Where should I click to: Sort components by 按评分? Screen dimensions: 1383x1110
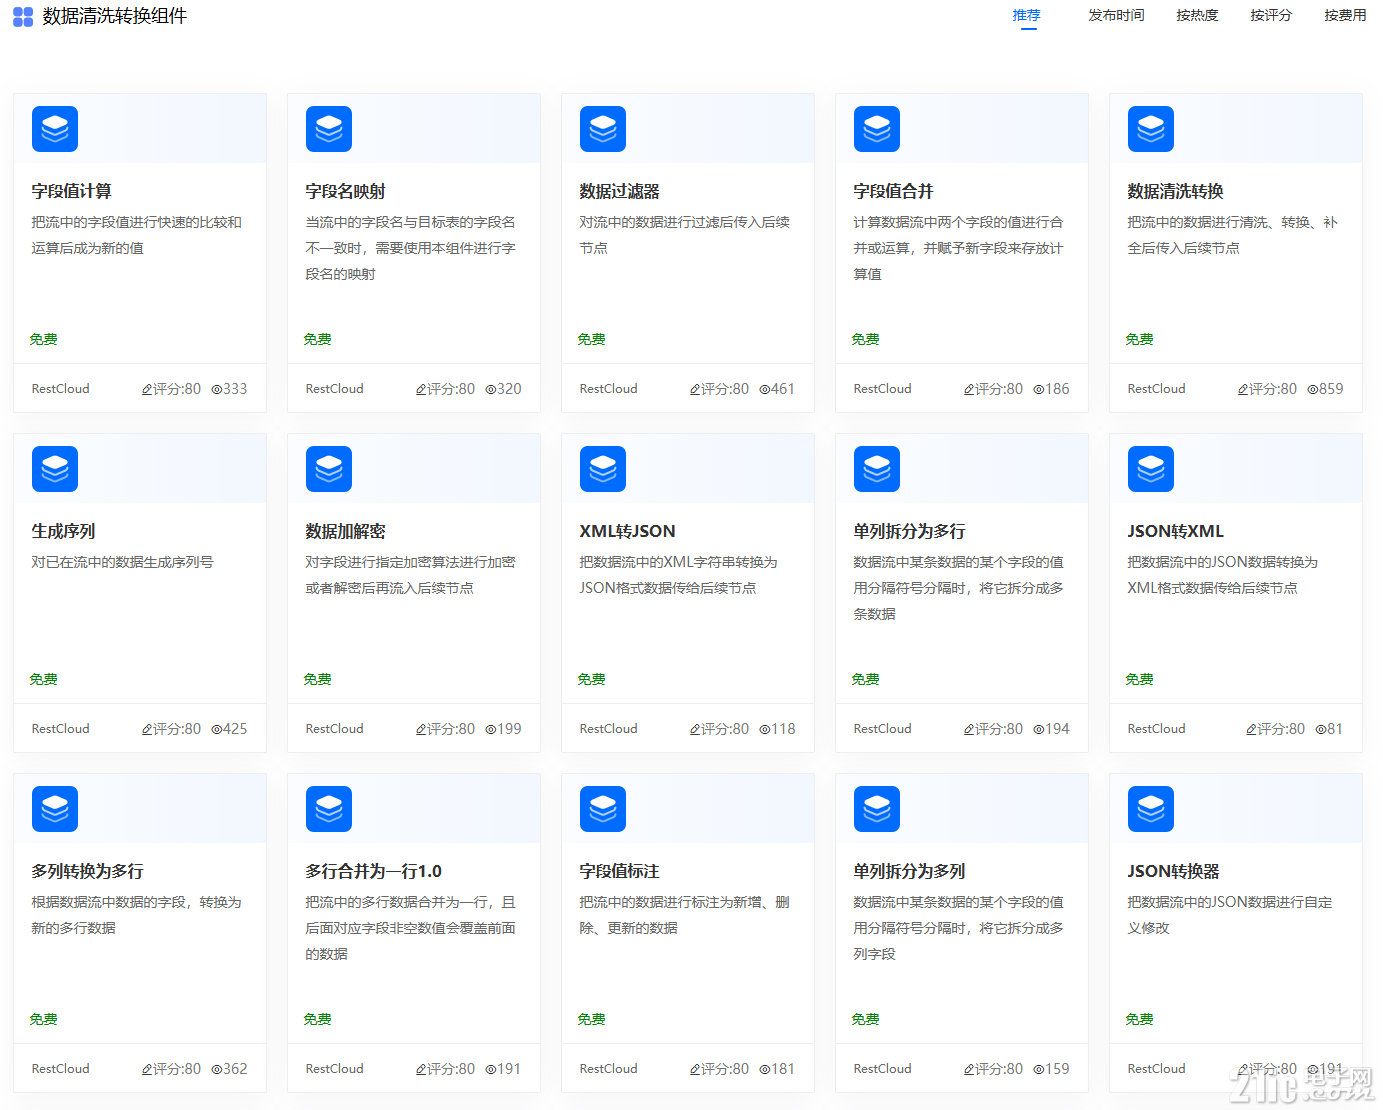pyautogui.click(x=1271, y=15)
